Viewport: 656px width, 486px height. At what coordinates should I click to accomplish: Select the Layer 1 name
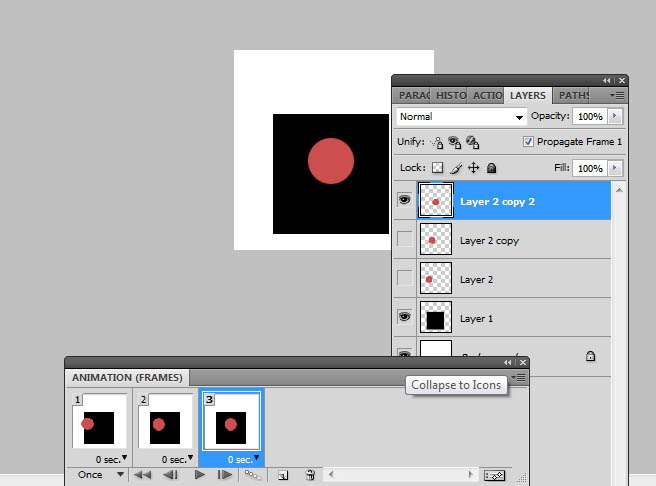tap(477, 319)
